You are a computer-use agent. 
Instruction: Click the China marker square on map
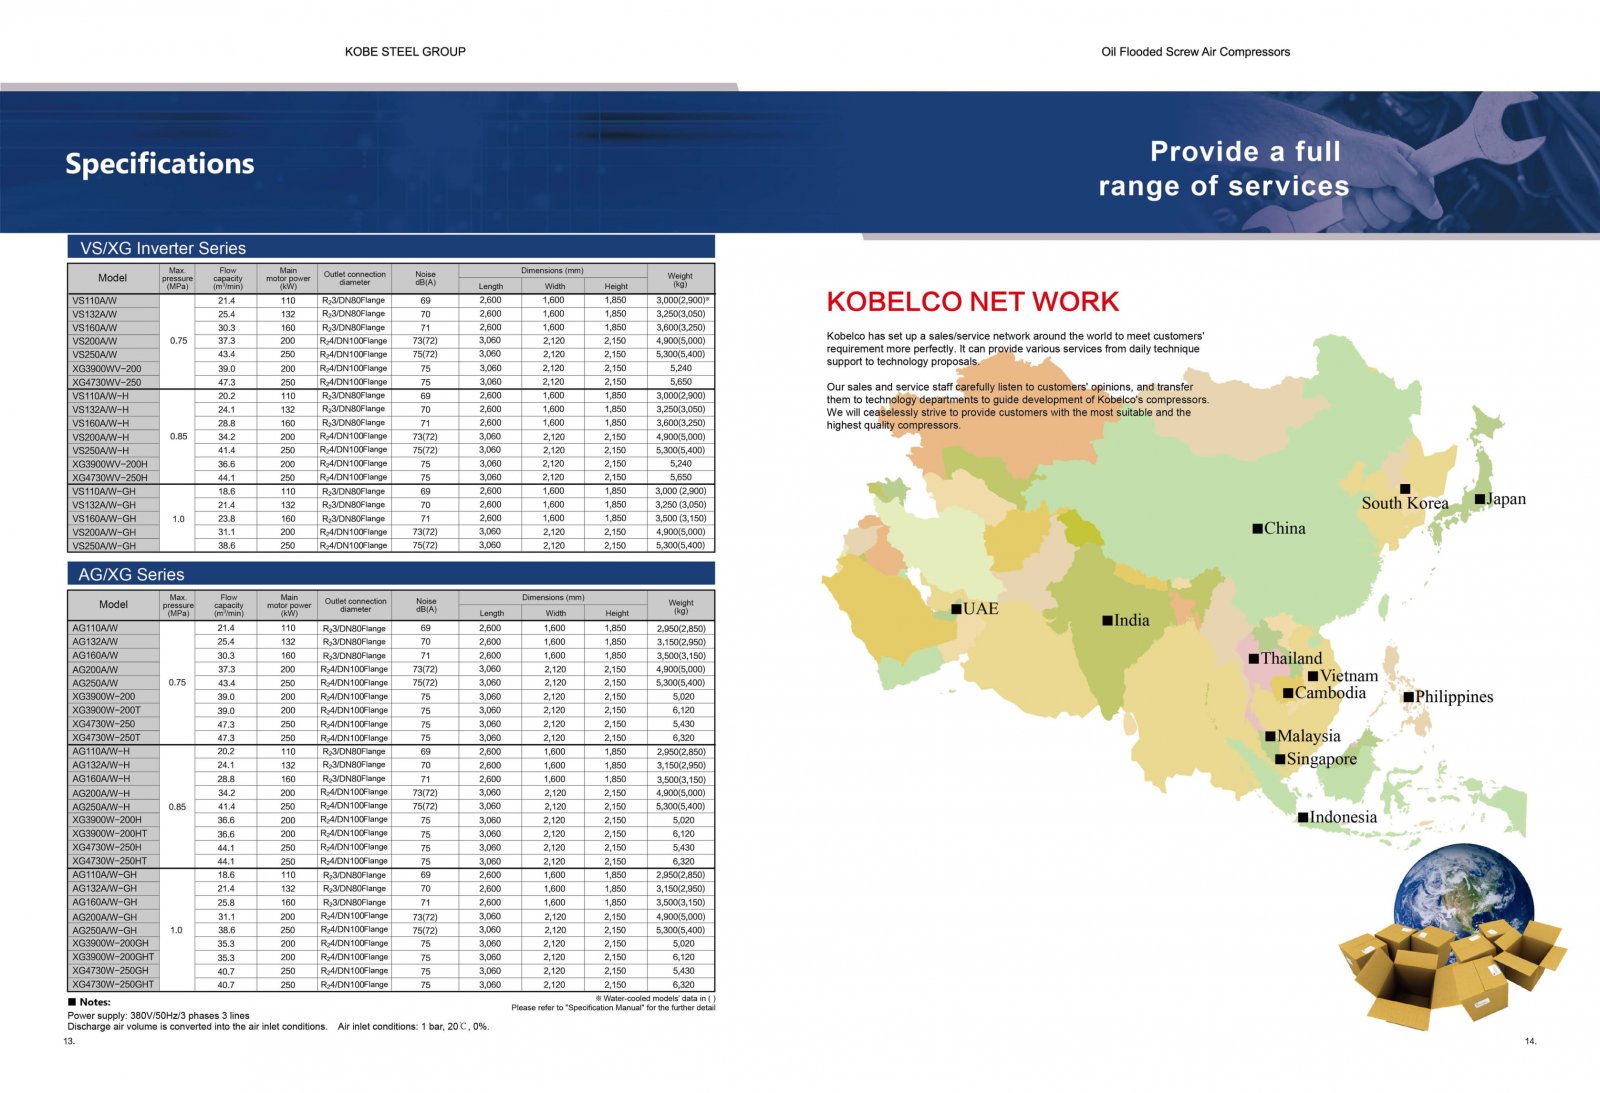pos(1258,528)
